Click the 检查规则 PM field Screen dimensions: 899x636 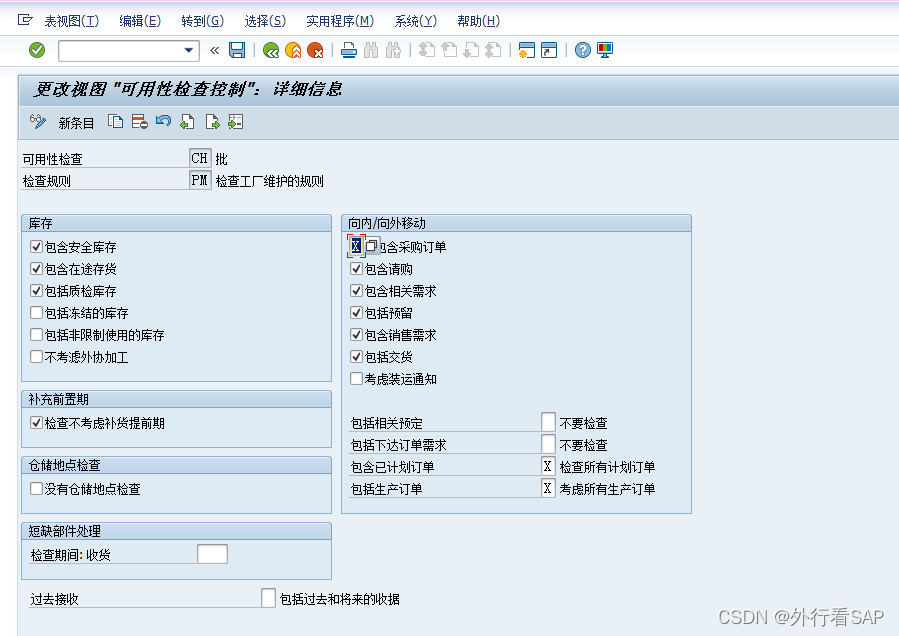(200, 181)
